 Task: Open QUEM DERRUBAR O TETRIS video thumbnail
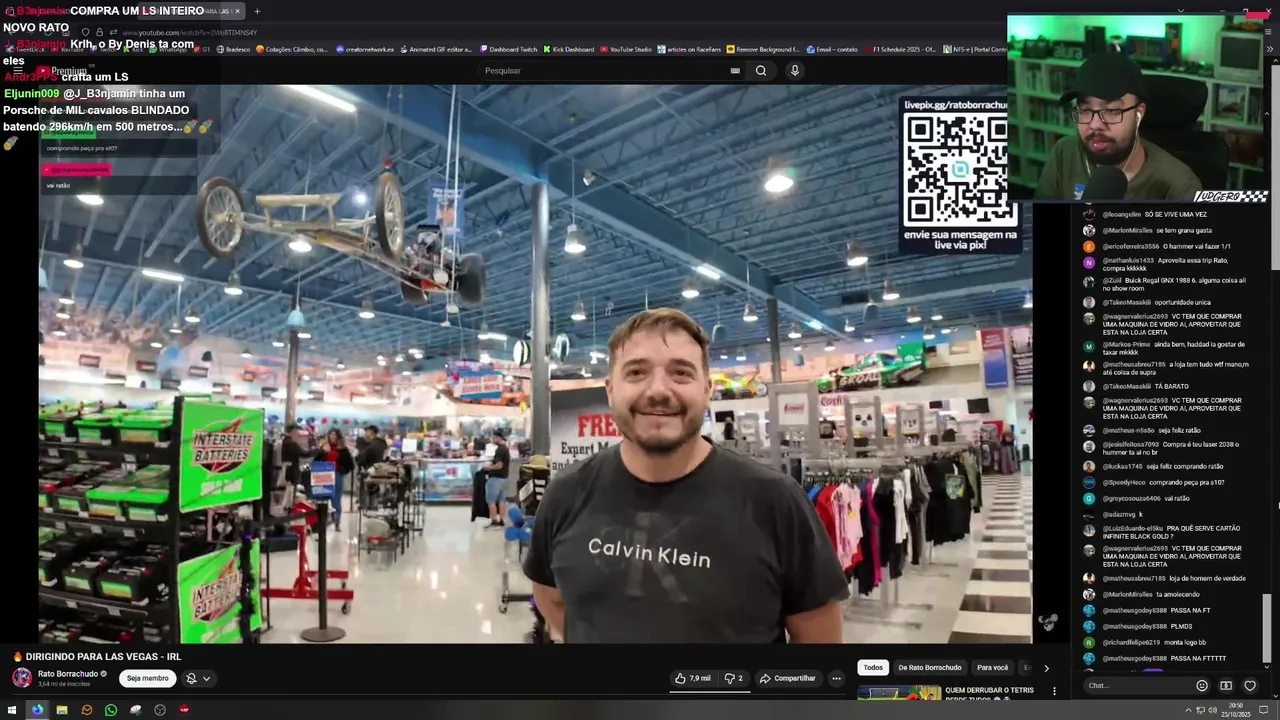click(x=898, y=692)
